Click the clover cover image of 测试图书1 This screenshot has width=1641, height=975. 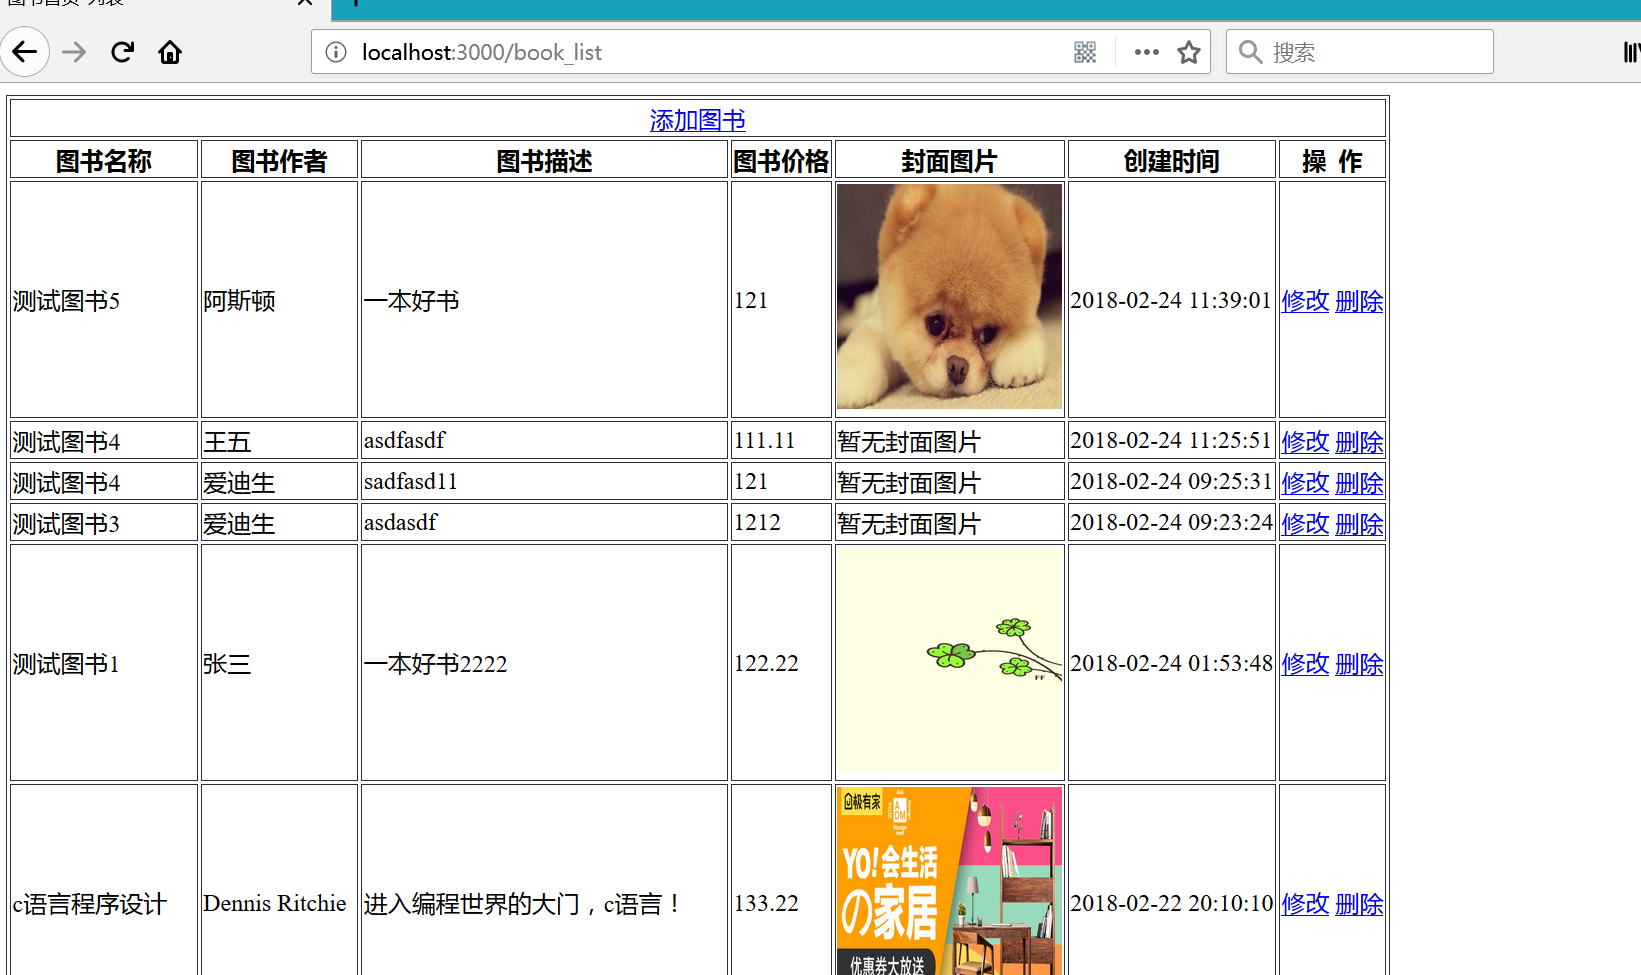(949, 662)
